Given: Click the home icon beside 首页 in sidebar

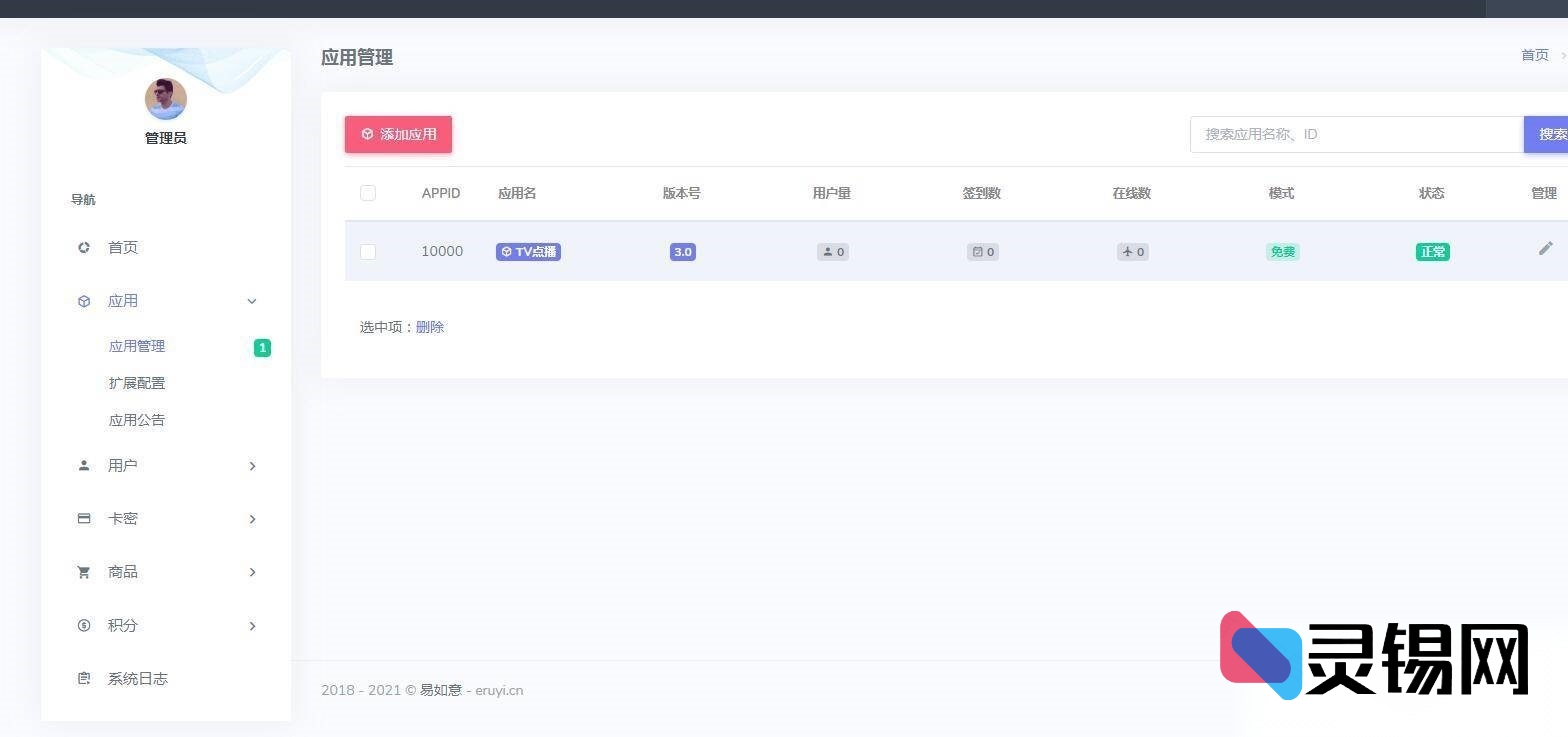Looking at the screenshot, I should click(84, 247).
